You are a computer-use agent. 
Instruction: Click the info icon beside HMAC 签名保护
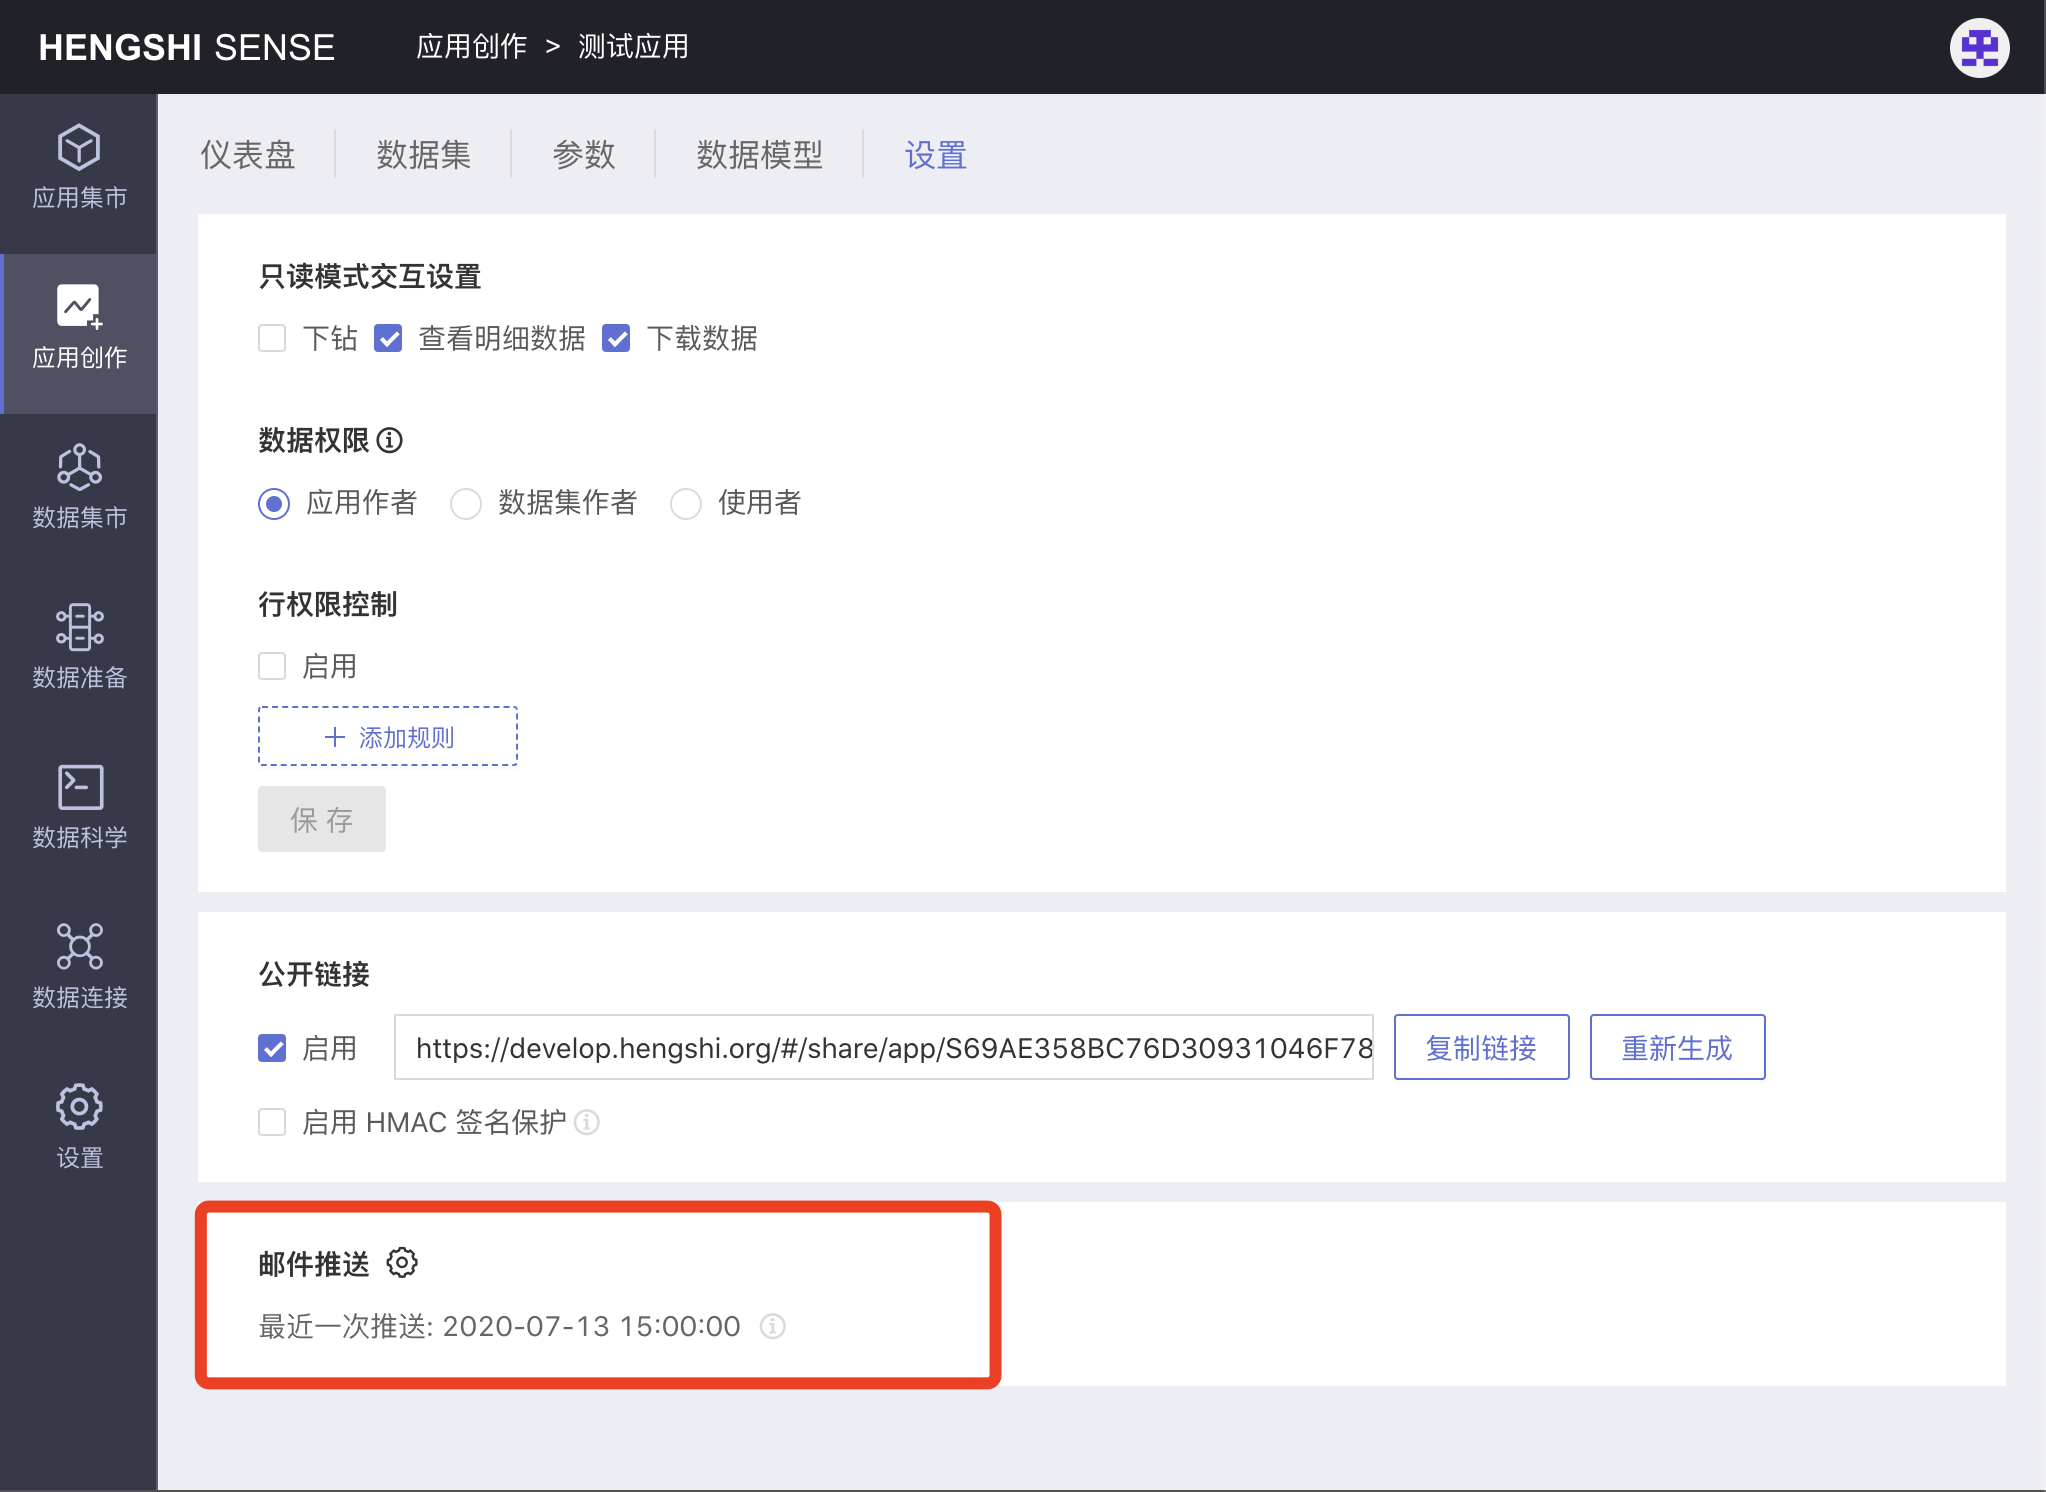pos(588,1122)
